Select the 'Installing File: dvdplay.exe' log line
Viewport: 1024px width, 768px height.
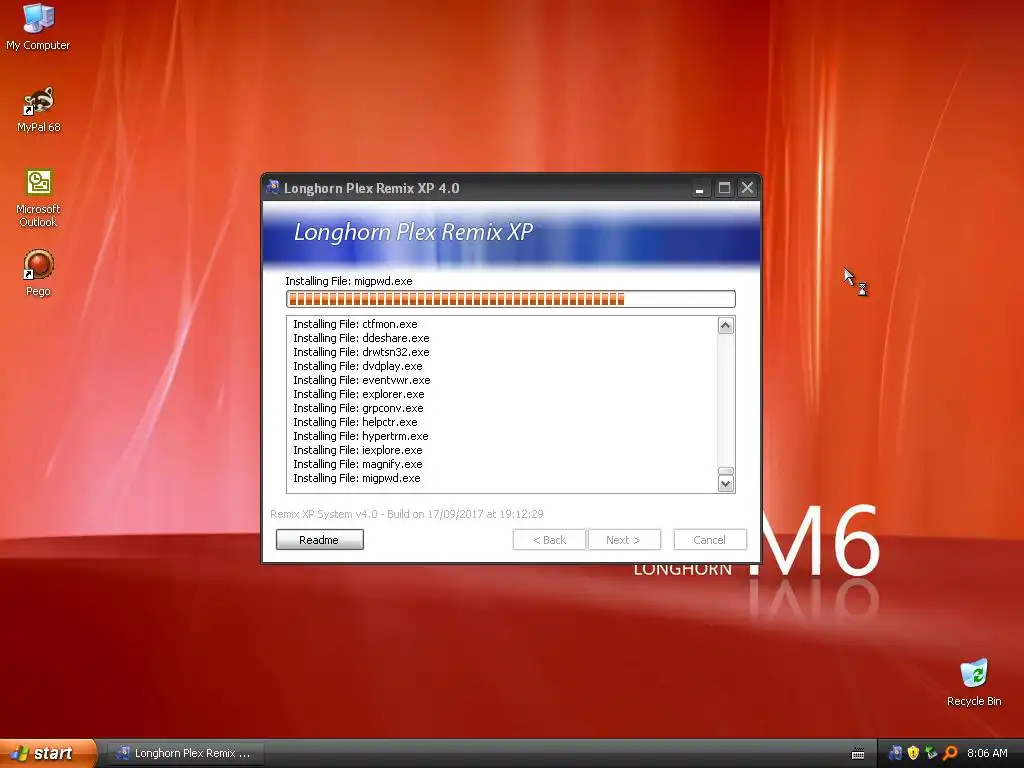point(358,366)
